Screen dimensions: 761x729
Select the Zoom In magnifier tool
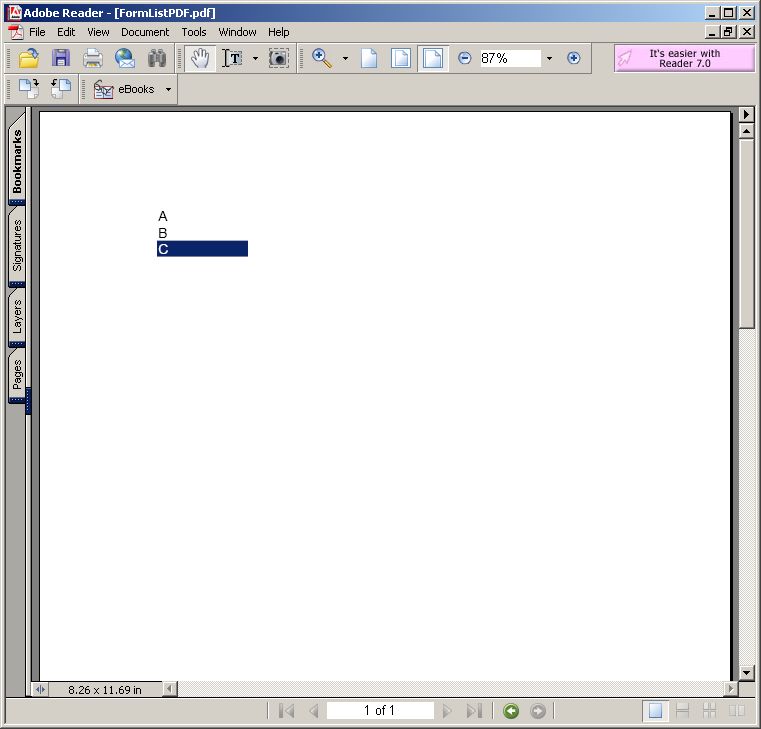tap(321, 58)
